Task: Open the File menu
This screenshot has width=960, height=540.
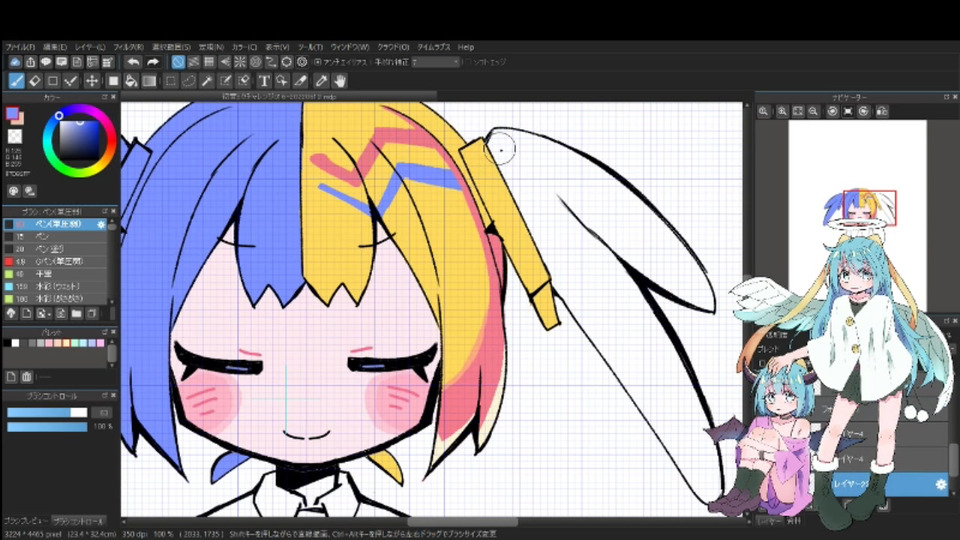Action: [20, 47]
